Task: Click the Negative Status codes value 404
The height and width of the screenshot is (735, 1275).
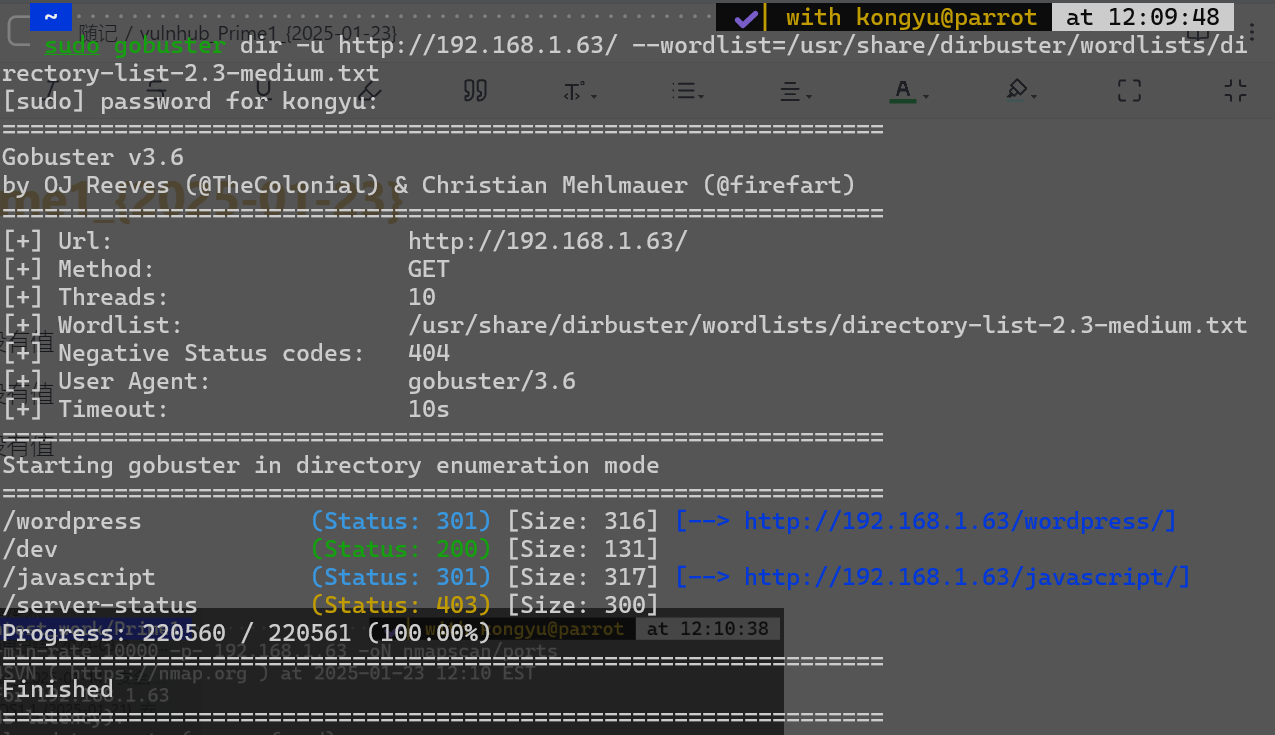Action: 429,353
